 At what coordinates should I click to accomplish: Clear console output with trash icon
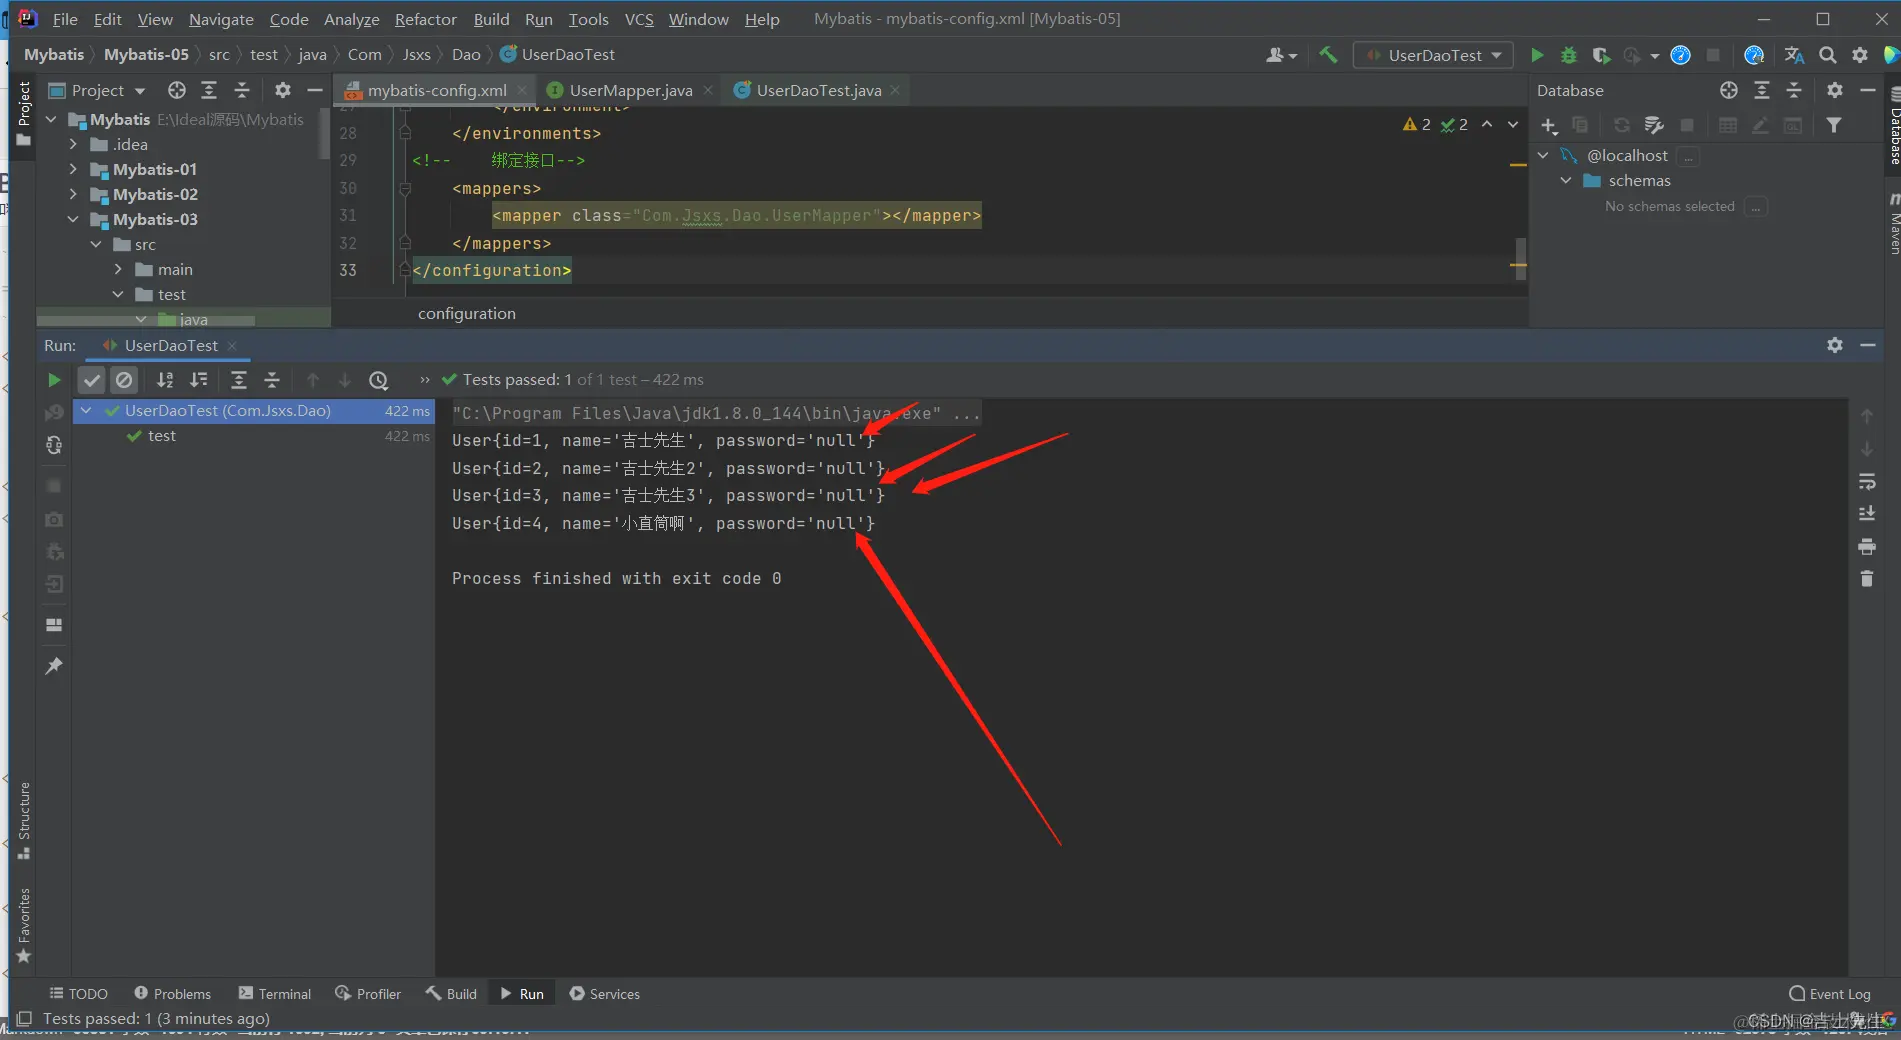coord(1866,579)
